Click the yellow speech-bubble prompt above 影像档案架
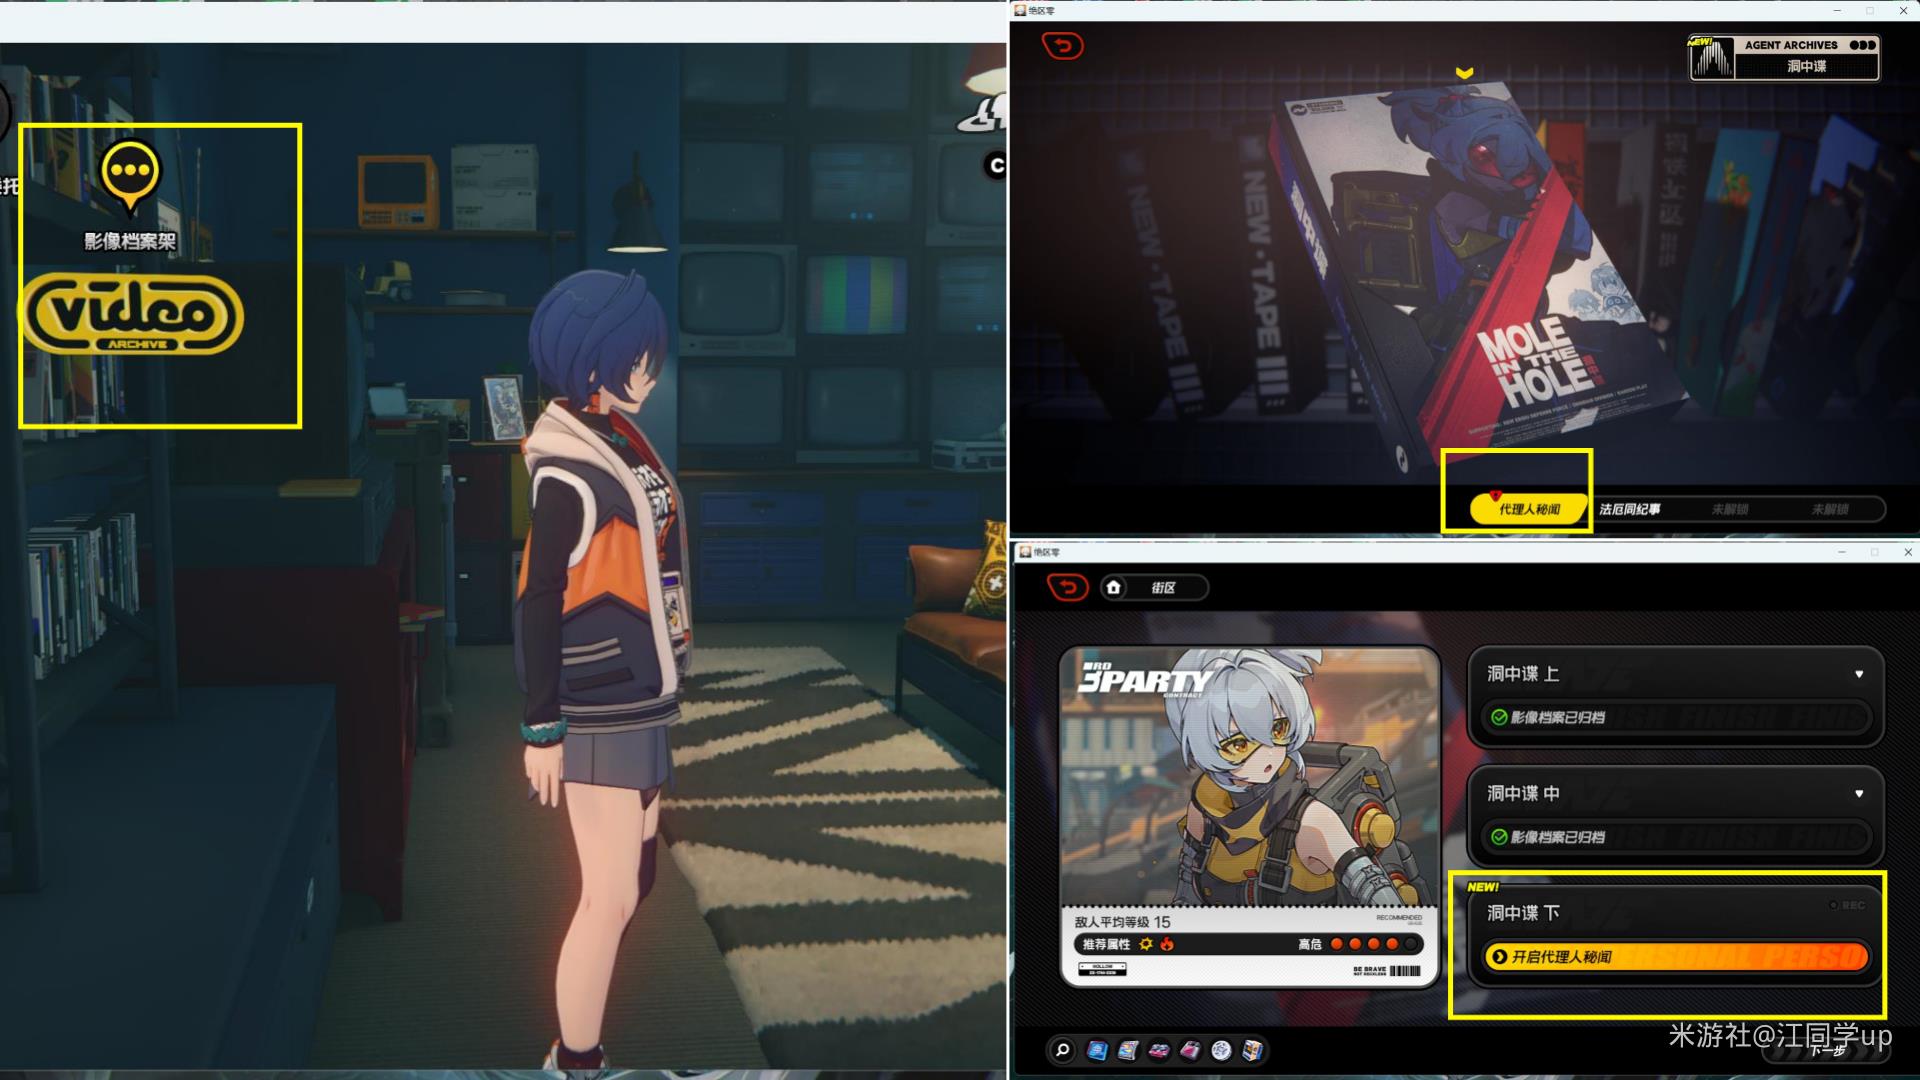The width and height of the screenshot is (1920, 1080). click(130, 176)
